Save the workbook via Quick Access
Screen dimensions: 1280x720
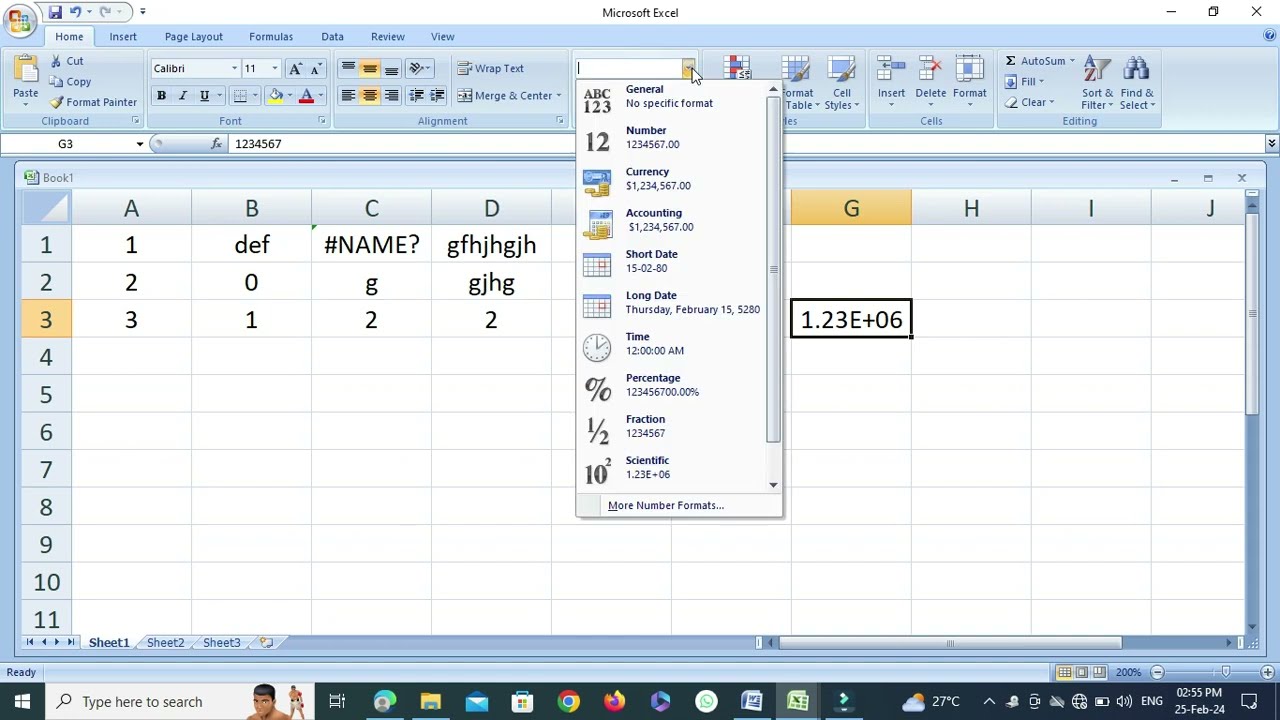[x=55, y=12]
